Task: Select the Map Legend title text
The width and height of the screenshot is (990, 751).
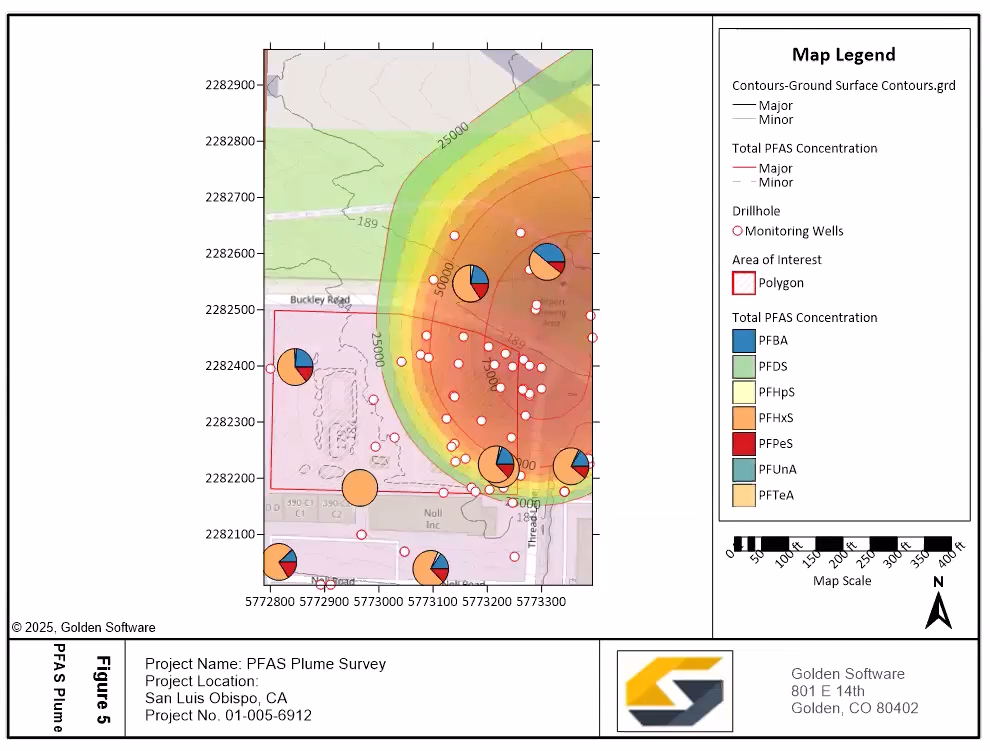Action: (843, 55)
